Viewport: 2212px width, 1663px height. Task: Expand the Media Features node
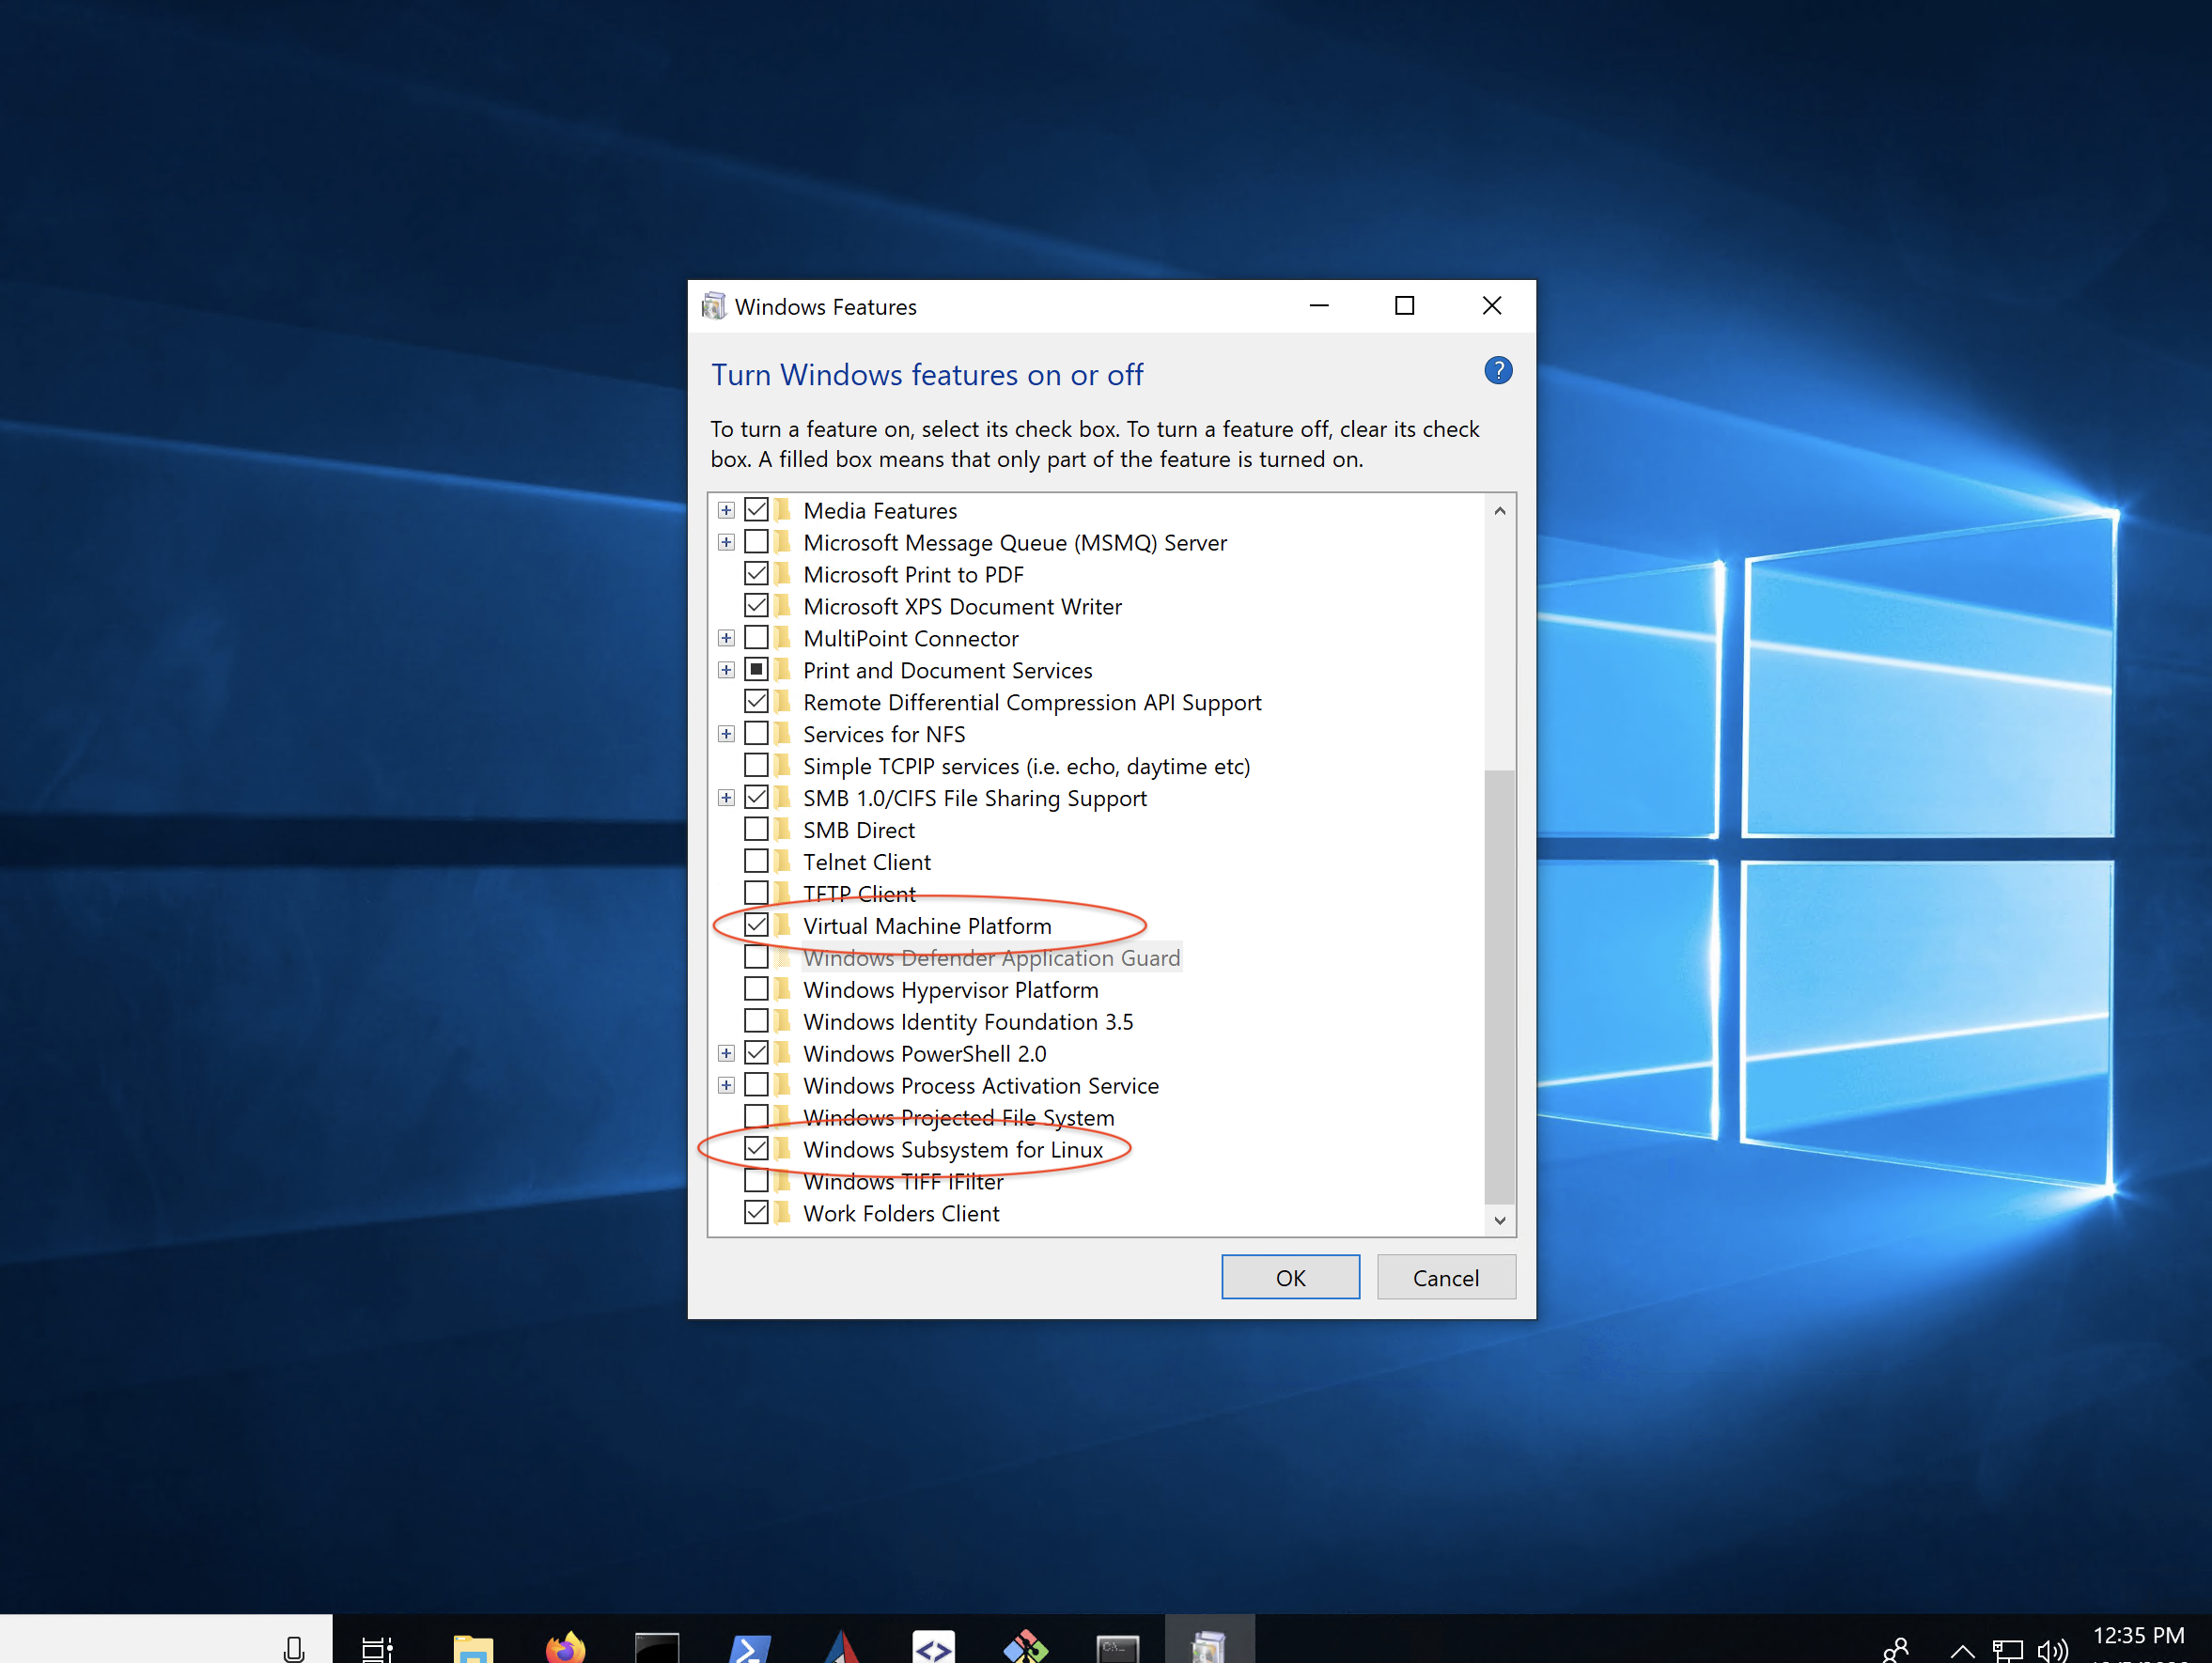[x=726, y=511]
